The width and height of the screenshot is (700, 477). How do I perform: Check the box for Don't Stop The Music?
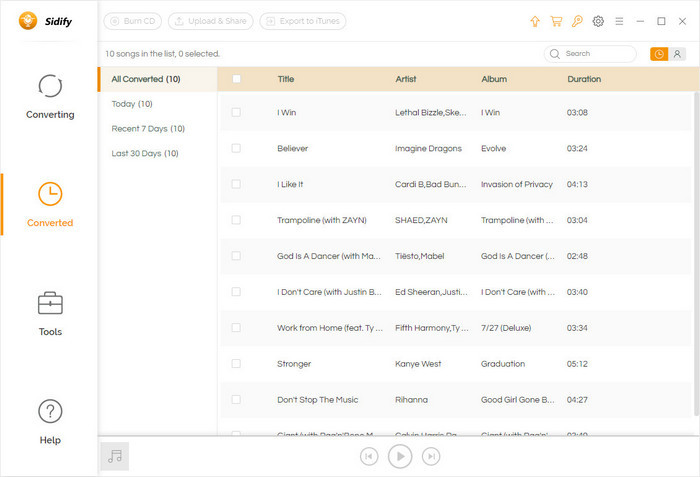point(236,399)
